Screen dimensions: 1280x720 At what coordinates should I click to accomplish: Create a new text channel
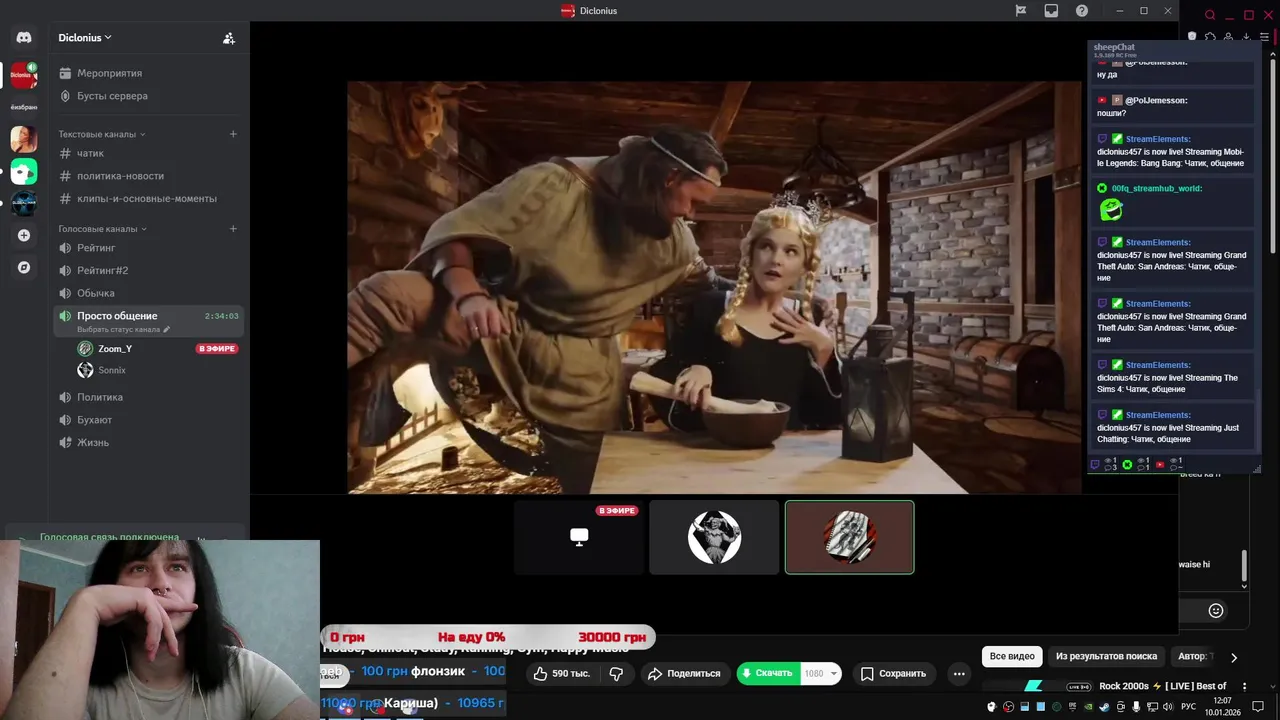coord(233,134)
